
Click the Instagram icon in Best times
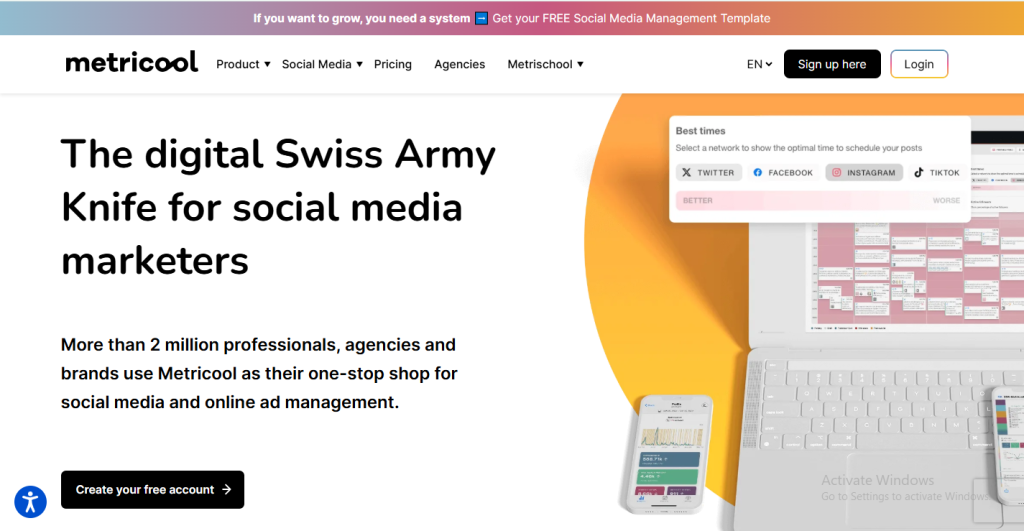point(836,172)
